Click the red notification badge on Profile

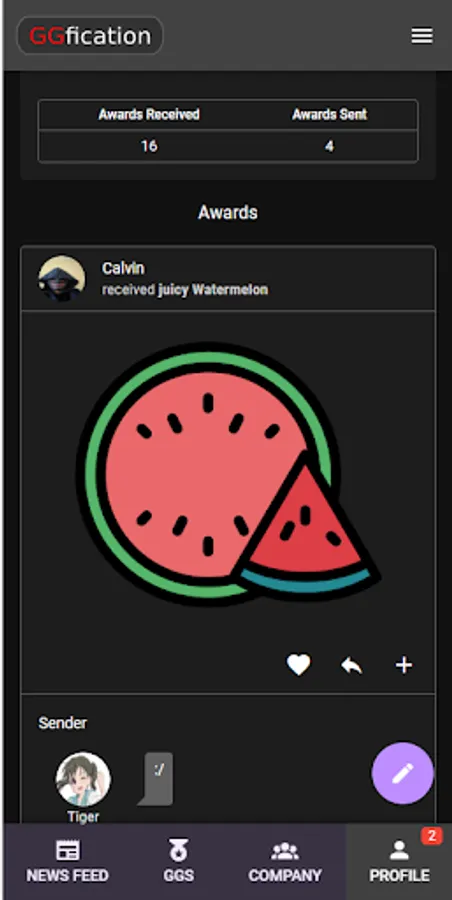click(x=431, y=836)
